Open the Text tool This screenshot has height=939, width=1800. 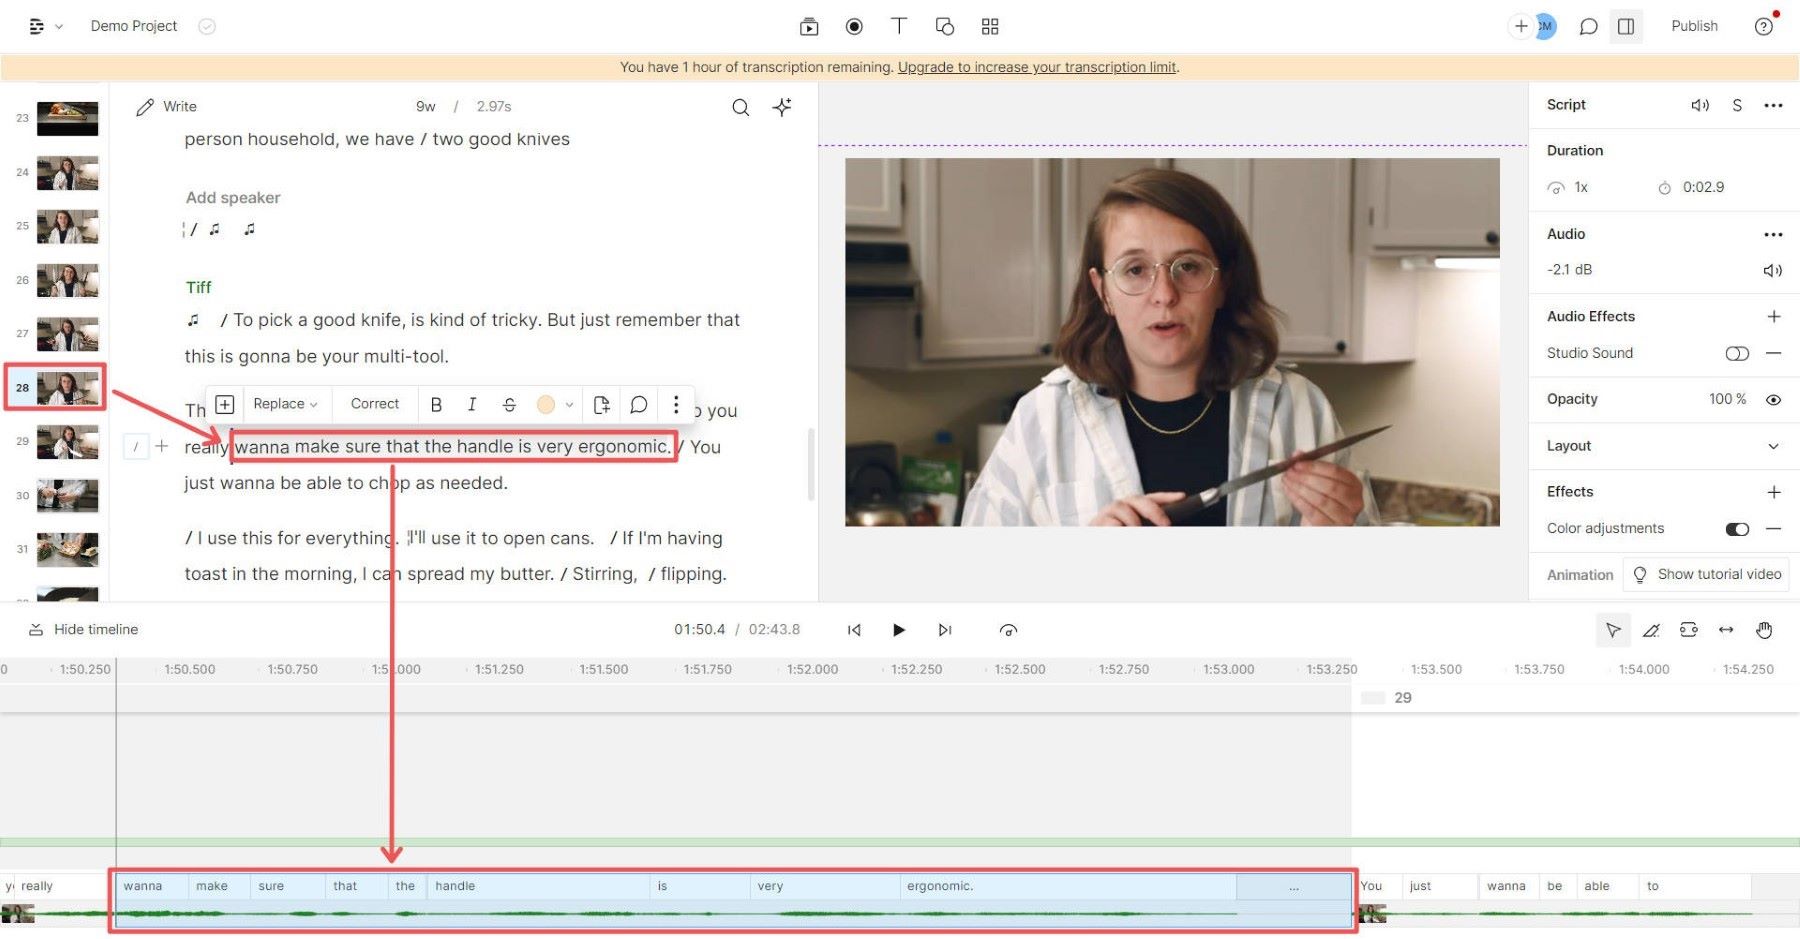click(x=899, y=26)
